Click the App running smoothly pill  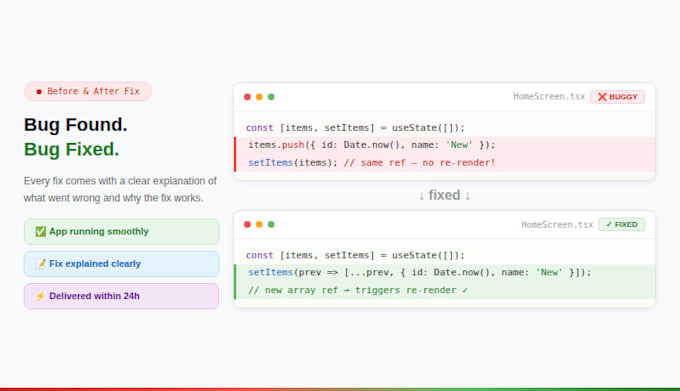tap(121, 231)
